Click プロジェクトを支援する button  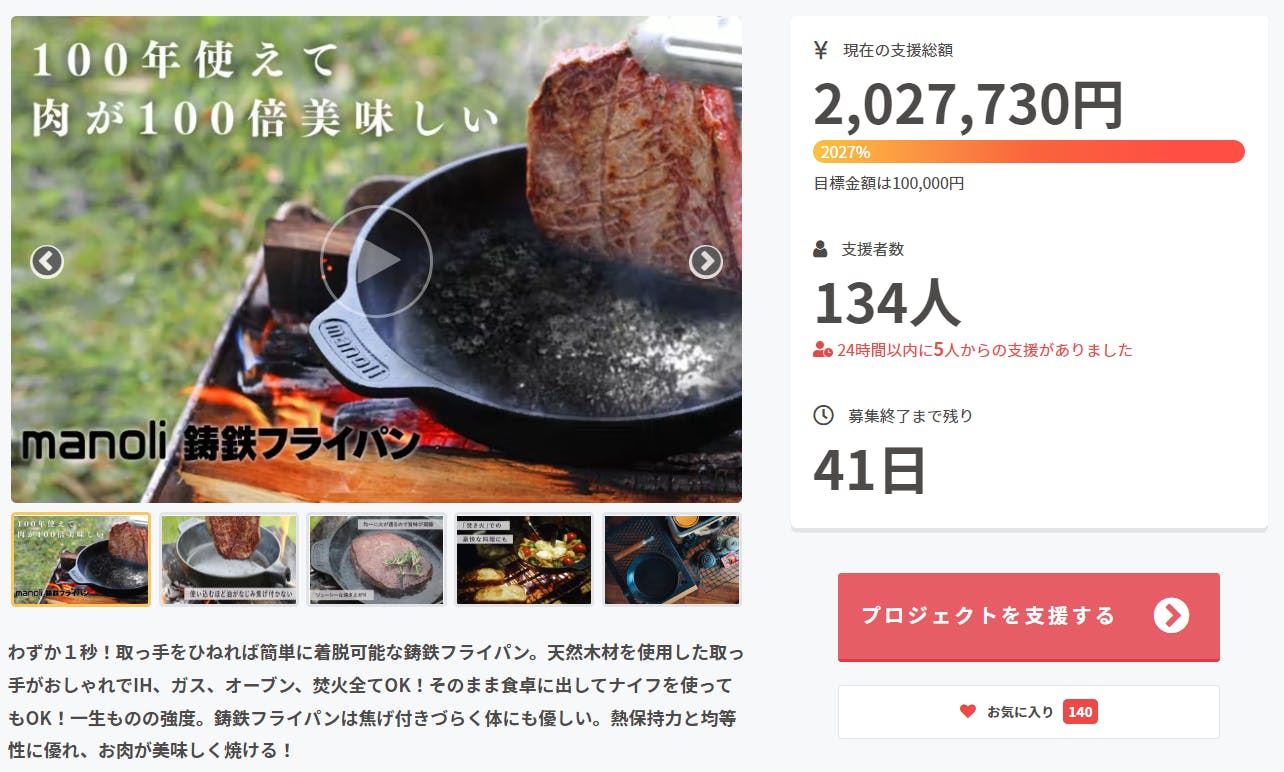[x=1029, y=616]
